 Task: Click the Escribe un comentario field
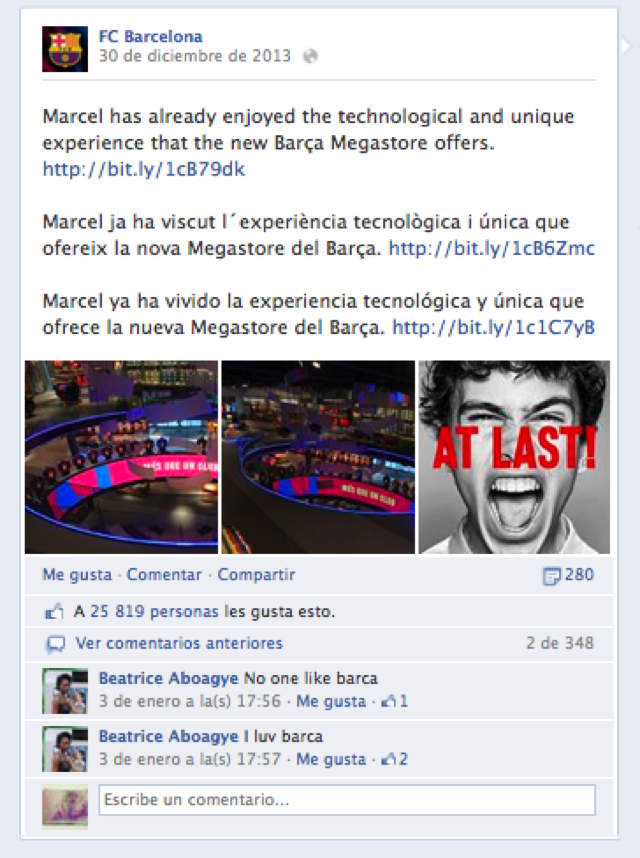pos(347,800)
